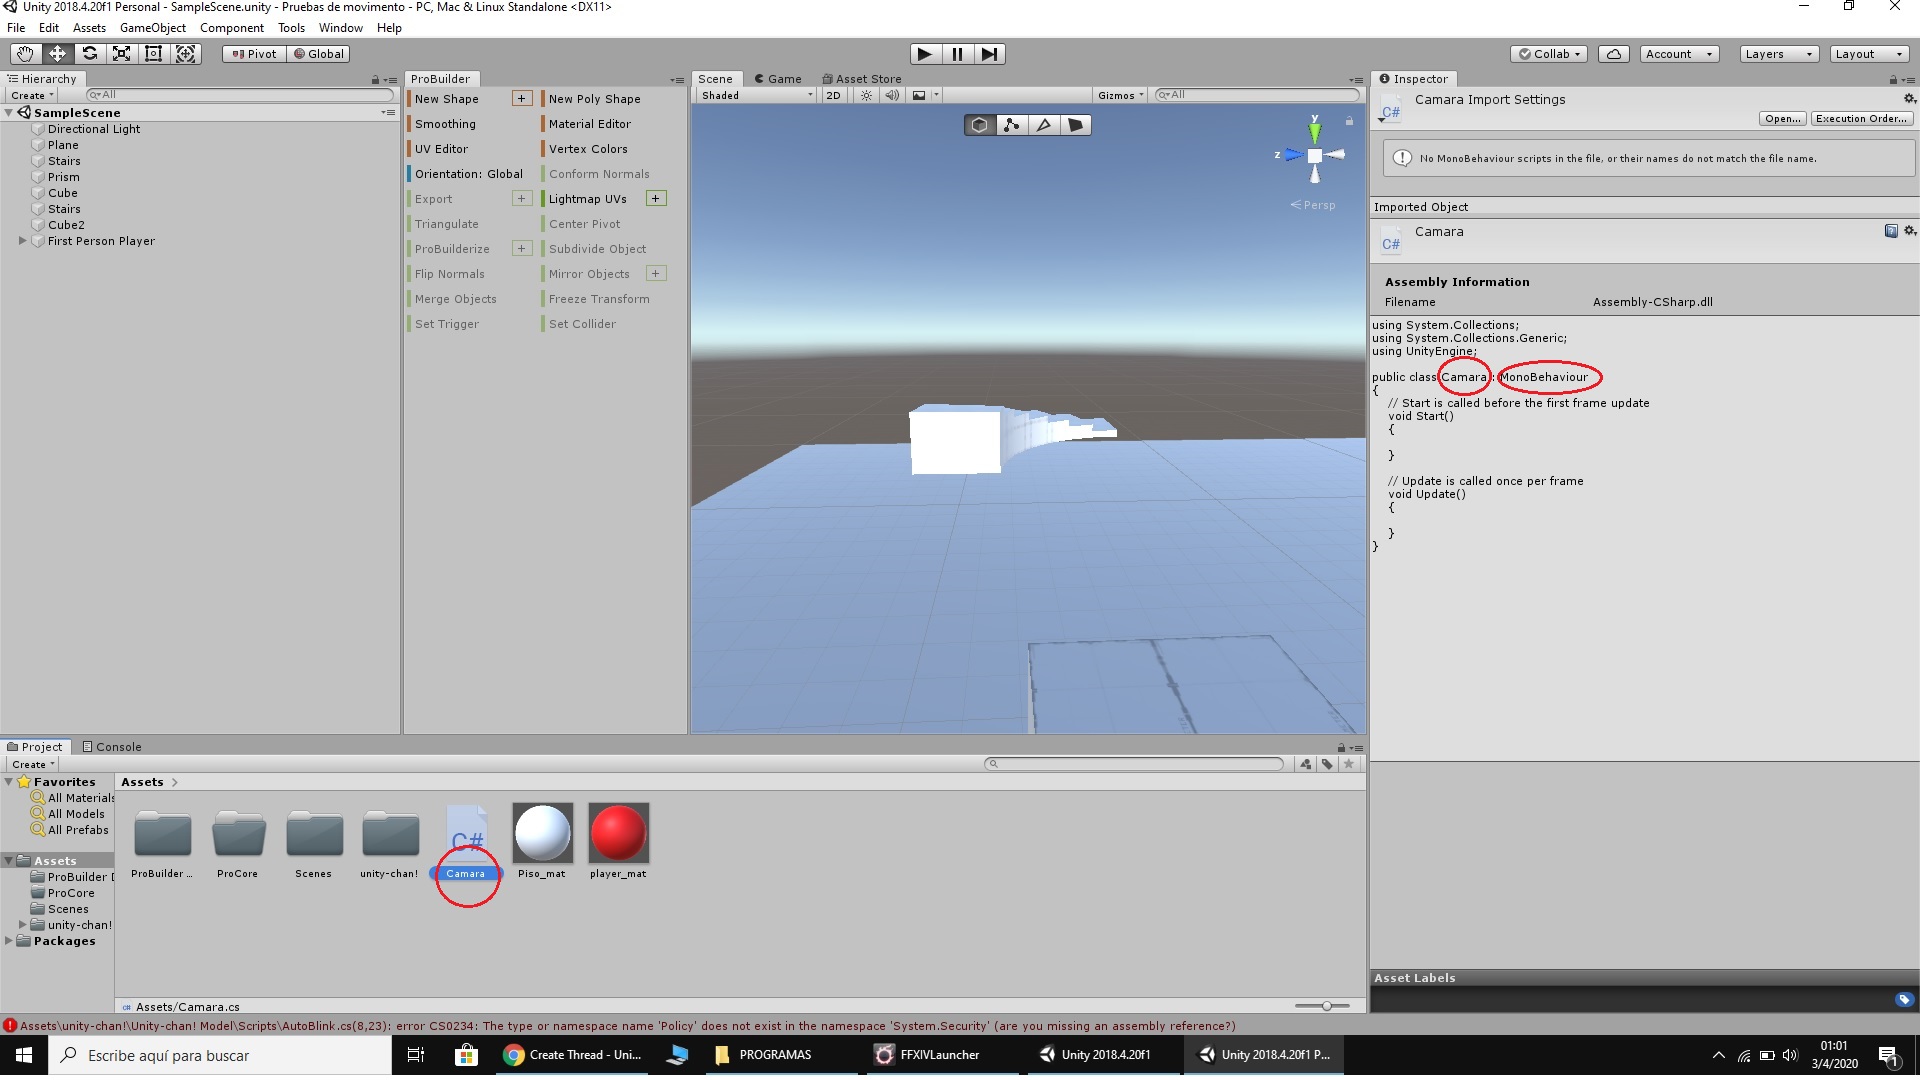
Task: Mute scene audio in the Scene view
Action: pyautogui.click(x=892, y=95)
